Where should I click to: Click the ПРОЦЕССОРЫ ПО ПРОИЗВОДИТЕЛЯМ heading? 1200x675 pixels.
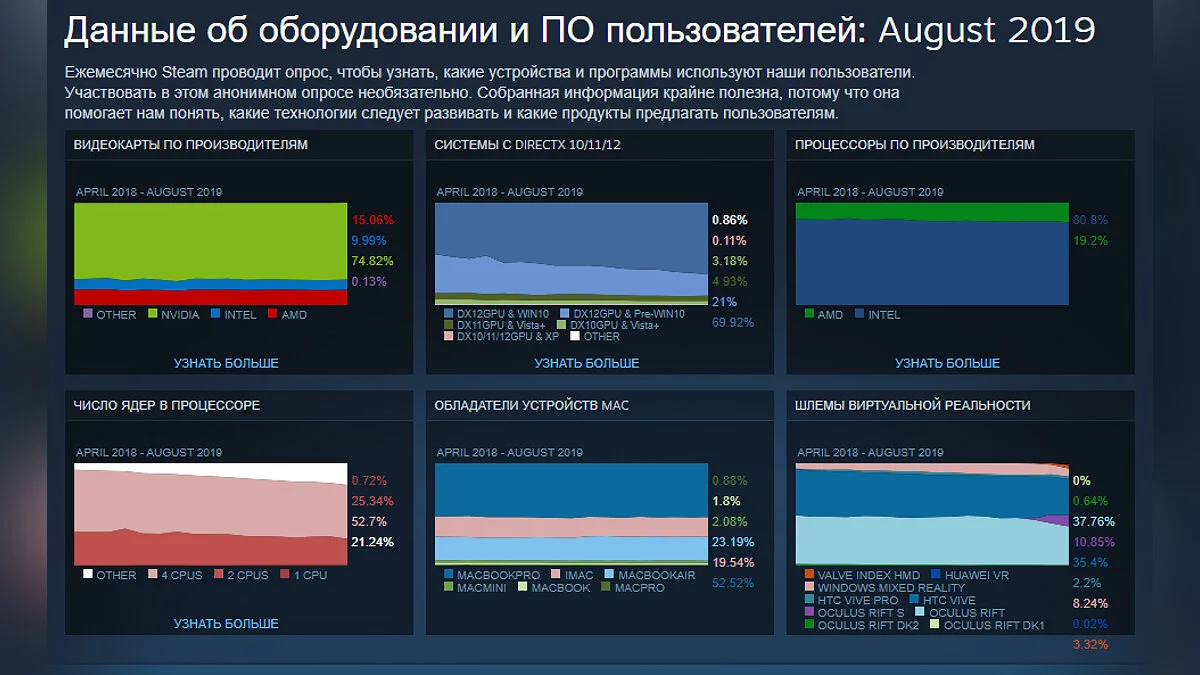pos(914,145)
